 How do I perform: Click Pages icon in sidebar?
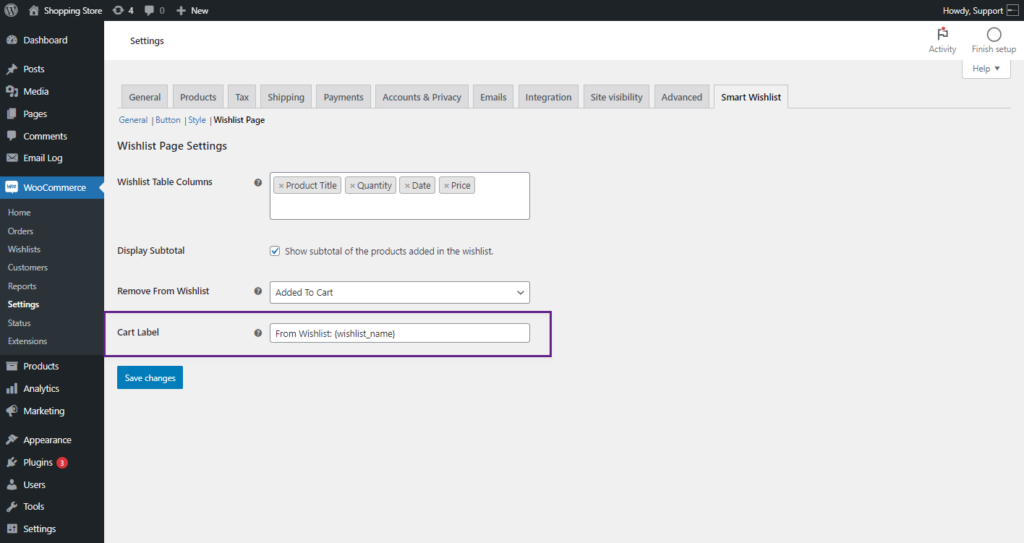tap(12, 114)
